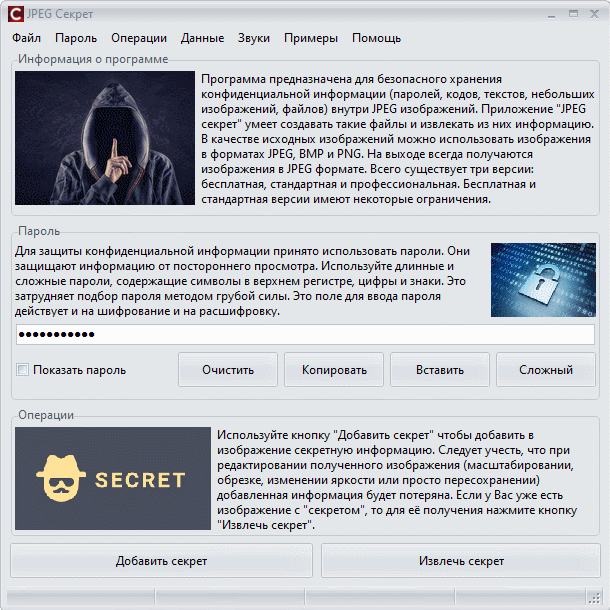Open the Файл menu
This screenshot has width=610, height=610.
tap(26, 38)
